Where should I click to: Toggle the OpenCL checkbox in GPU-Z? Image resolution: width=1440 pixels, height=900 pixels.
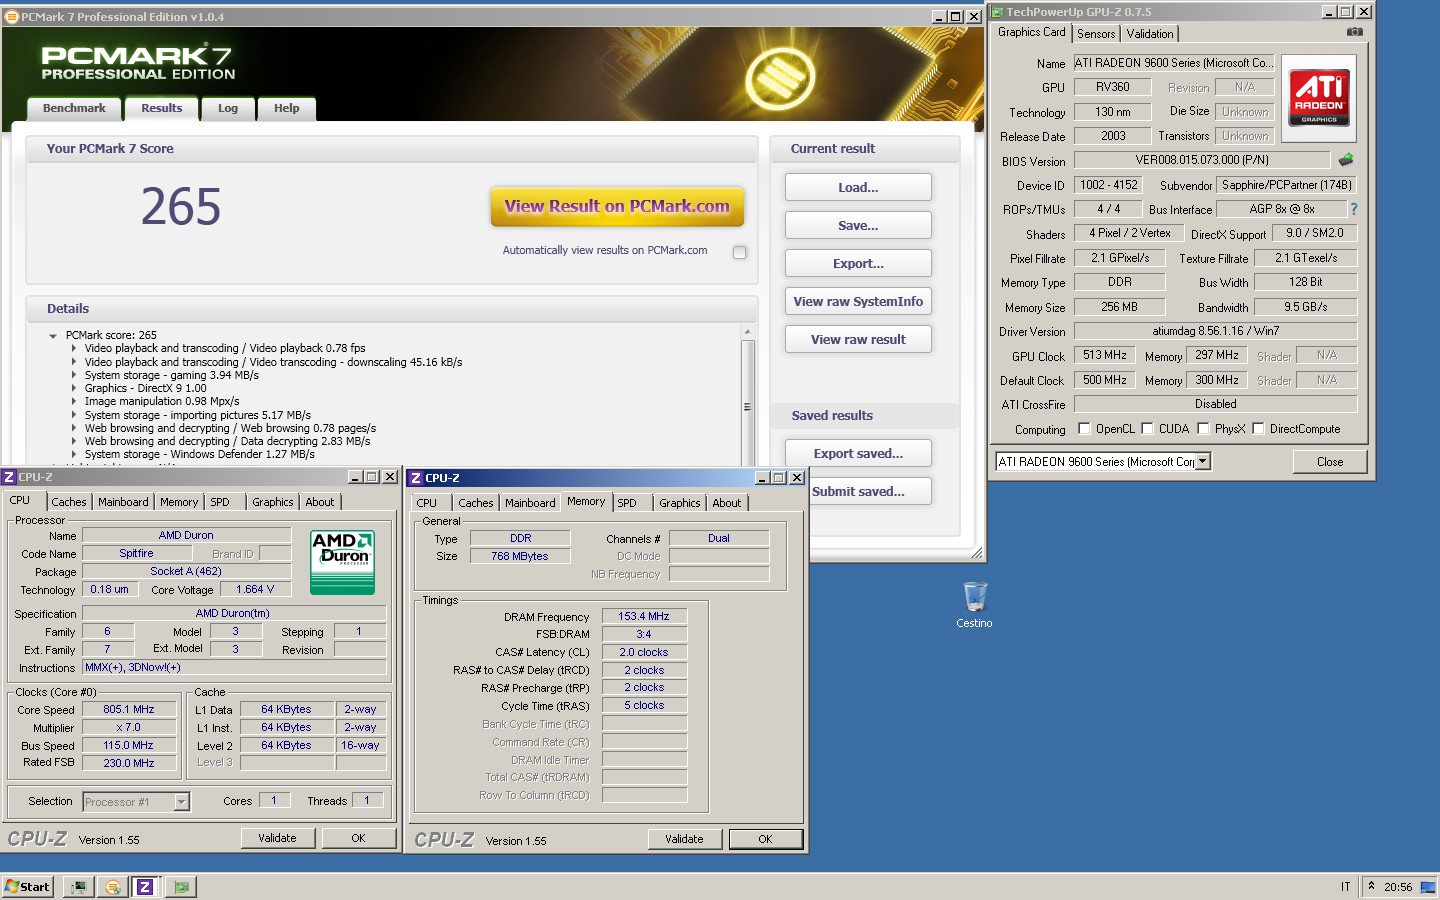(x=1084, y=429)
